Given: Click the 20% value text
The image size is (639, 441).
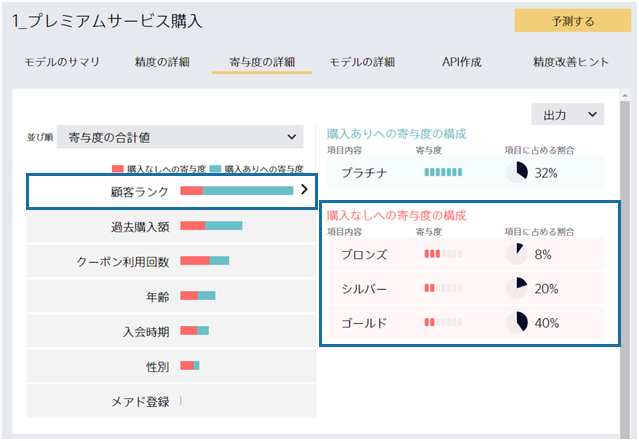Looking at the screenshot, I should (546, 289).
